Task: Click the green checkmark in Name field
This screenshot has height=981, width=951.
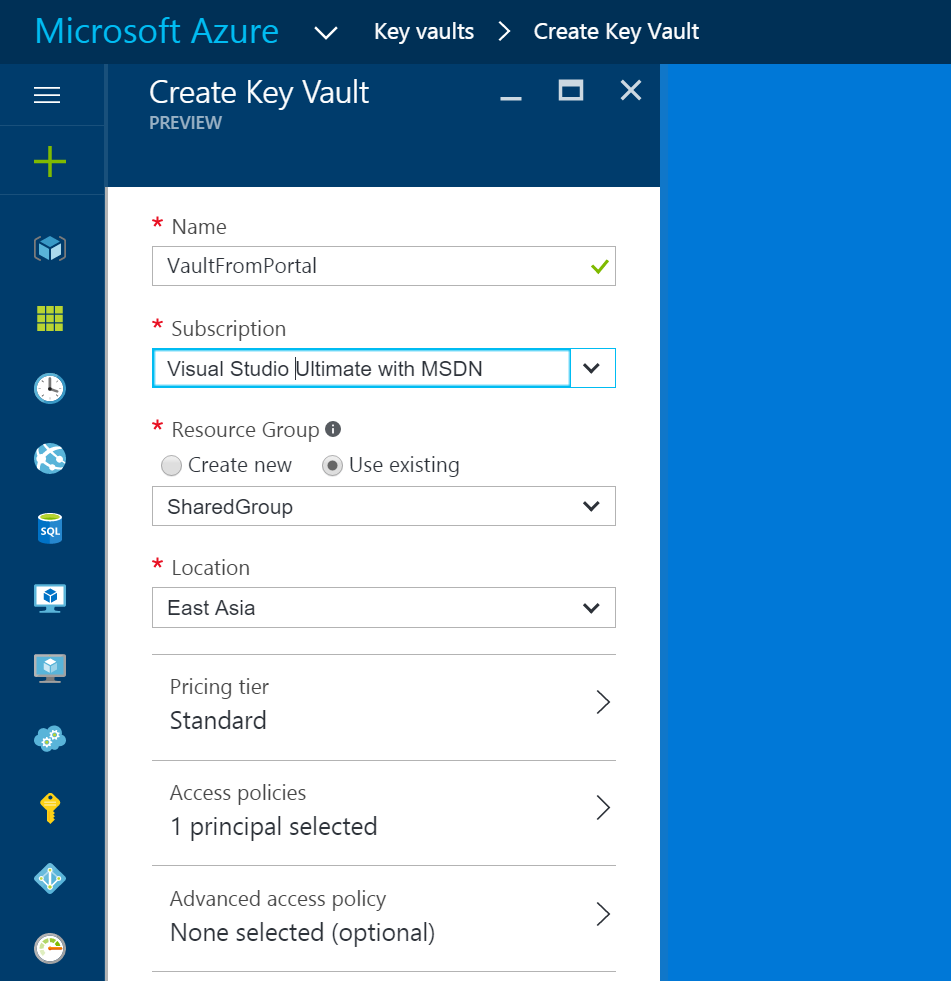Action: click(x=599, y=267)
